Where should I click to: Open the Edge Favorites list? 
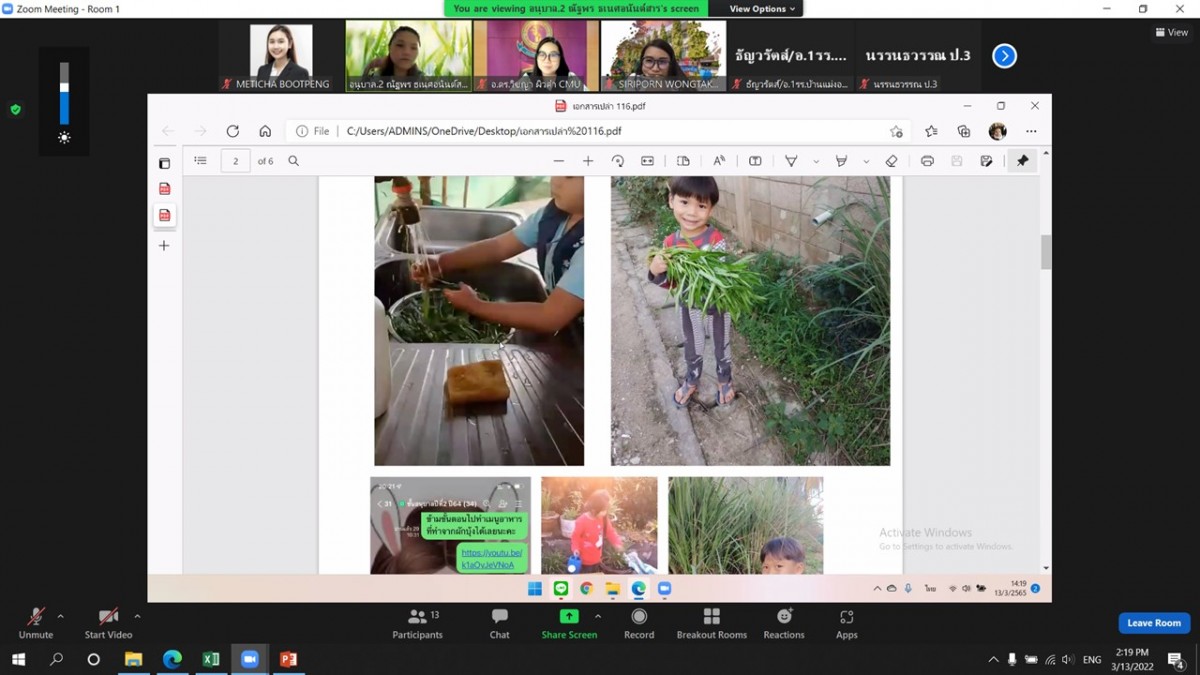click(x=932, y=131)
